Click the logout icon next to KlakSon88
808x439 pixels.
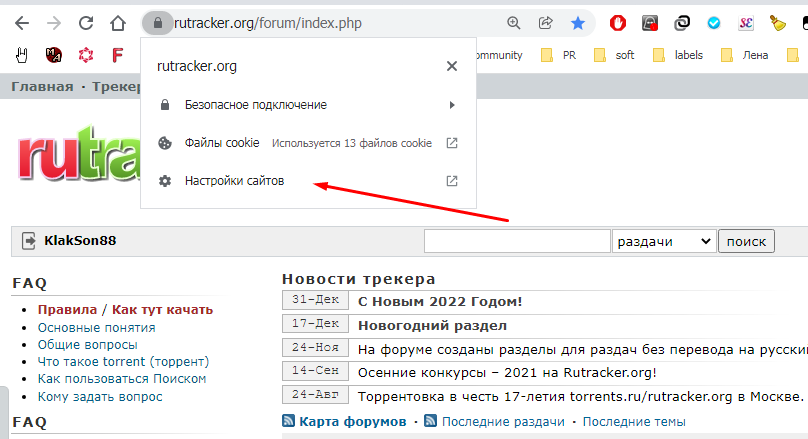[28, 241]
